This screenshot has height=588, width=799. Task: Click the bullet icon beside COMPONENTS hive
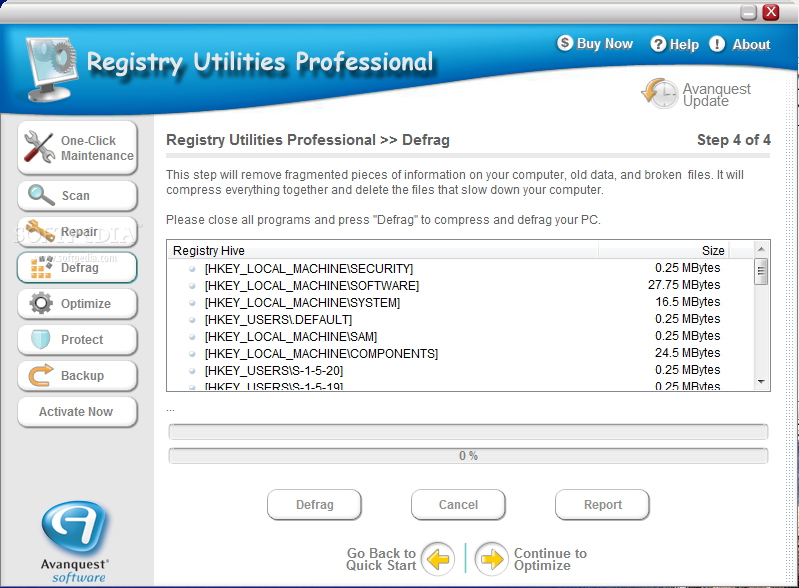[192, 354]
